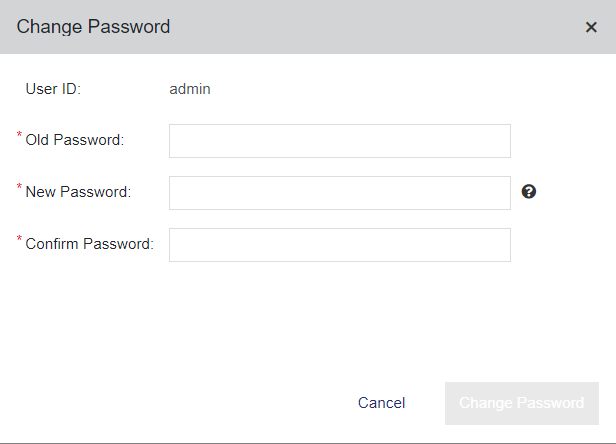616x444 pixels.
Task: Focus the Old Password input field
Action: click(340, 141)
